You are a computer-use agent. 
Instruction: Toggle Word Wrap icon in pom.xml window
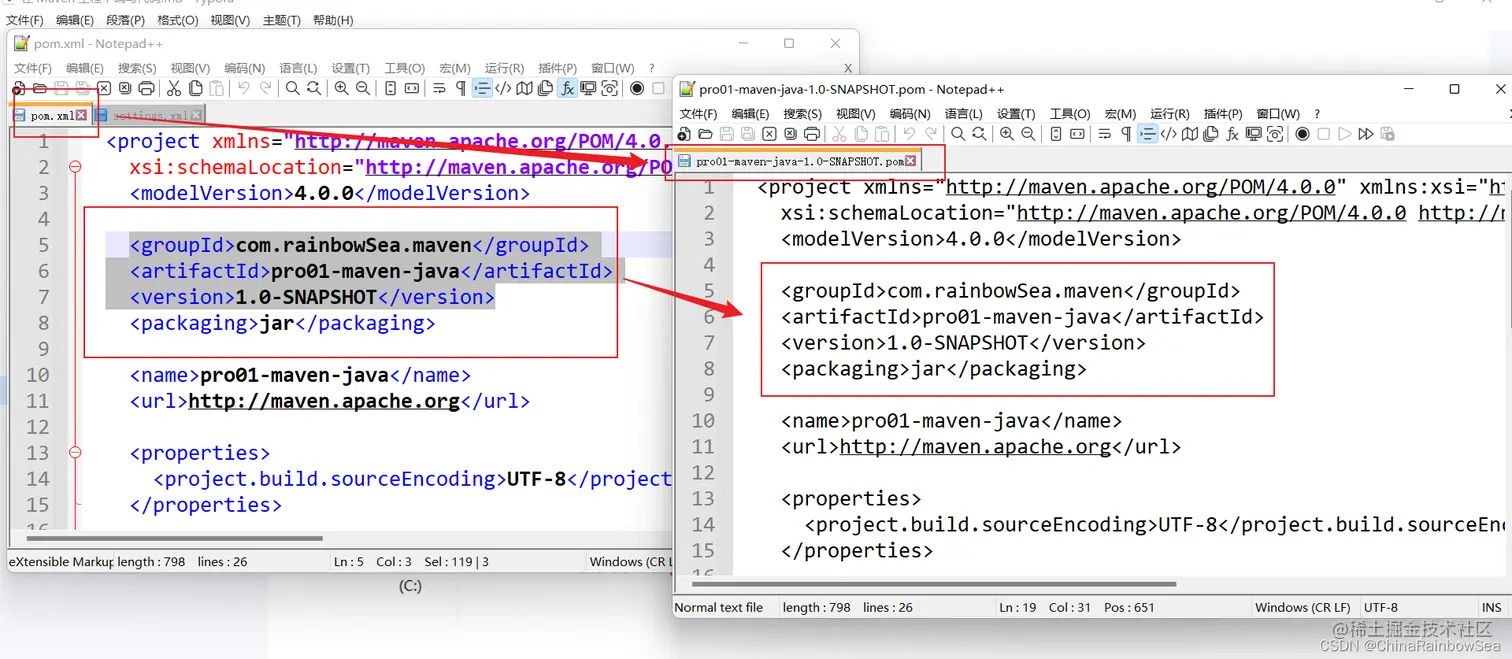(x=439, y=89)
